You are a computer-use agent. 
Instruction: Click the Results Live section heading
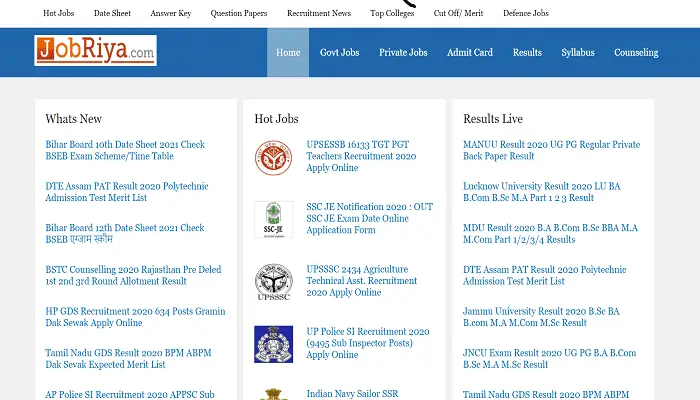(x=493, y=119)
